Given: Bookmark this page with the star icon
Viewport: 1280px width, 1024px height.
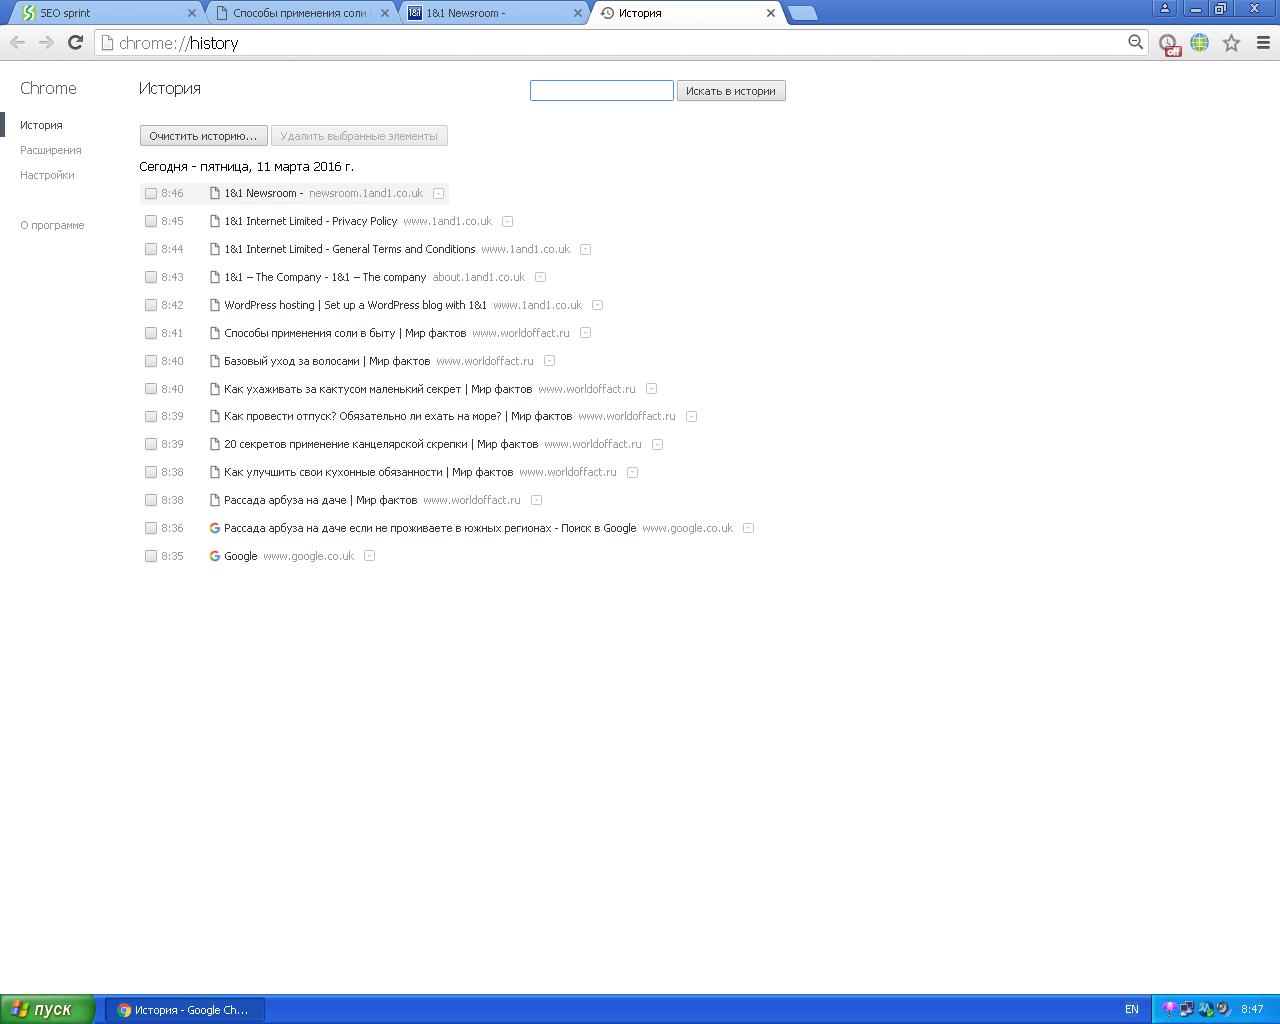Looking at the screenshot, I should pos(1231,42).
